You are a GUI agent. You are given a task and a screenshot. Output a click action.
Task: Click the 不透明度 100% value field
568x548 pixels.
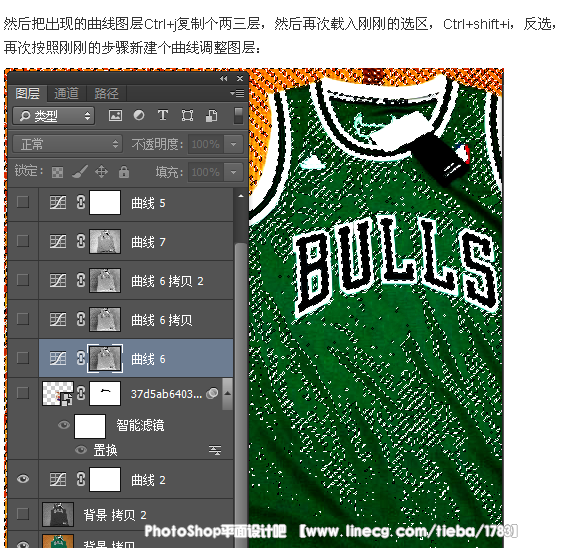click(x=205, y=144)
